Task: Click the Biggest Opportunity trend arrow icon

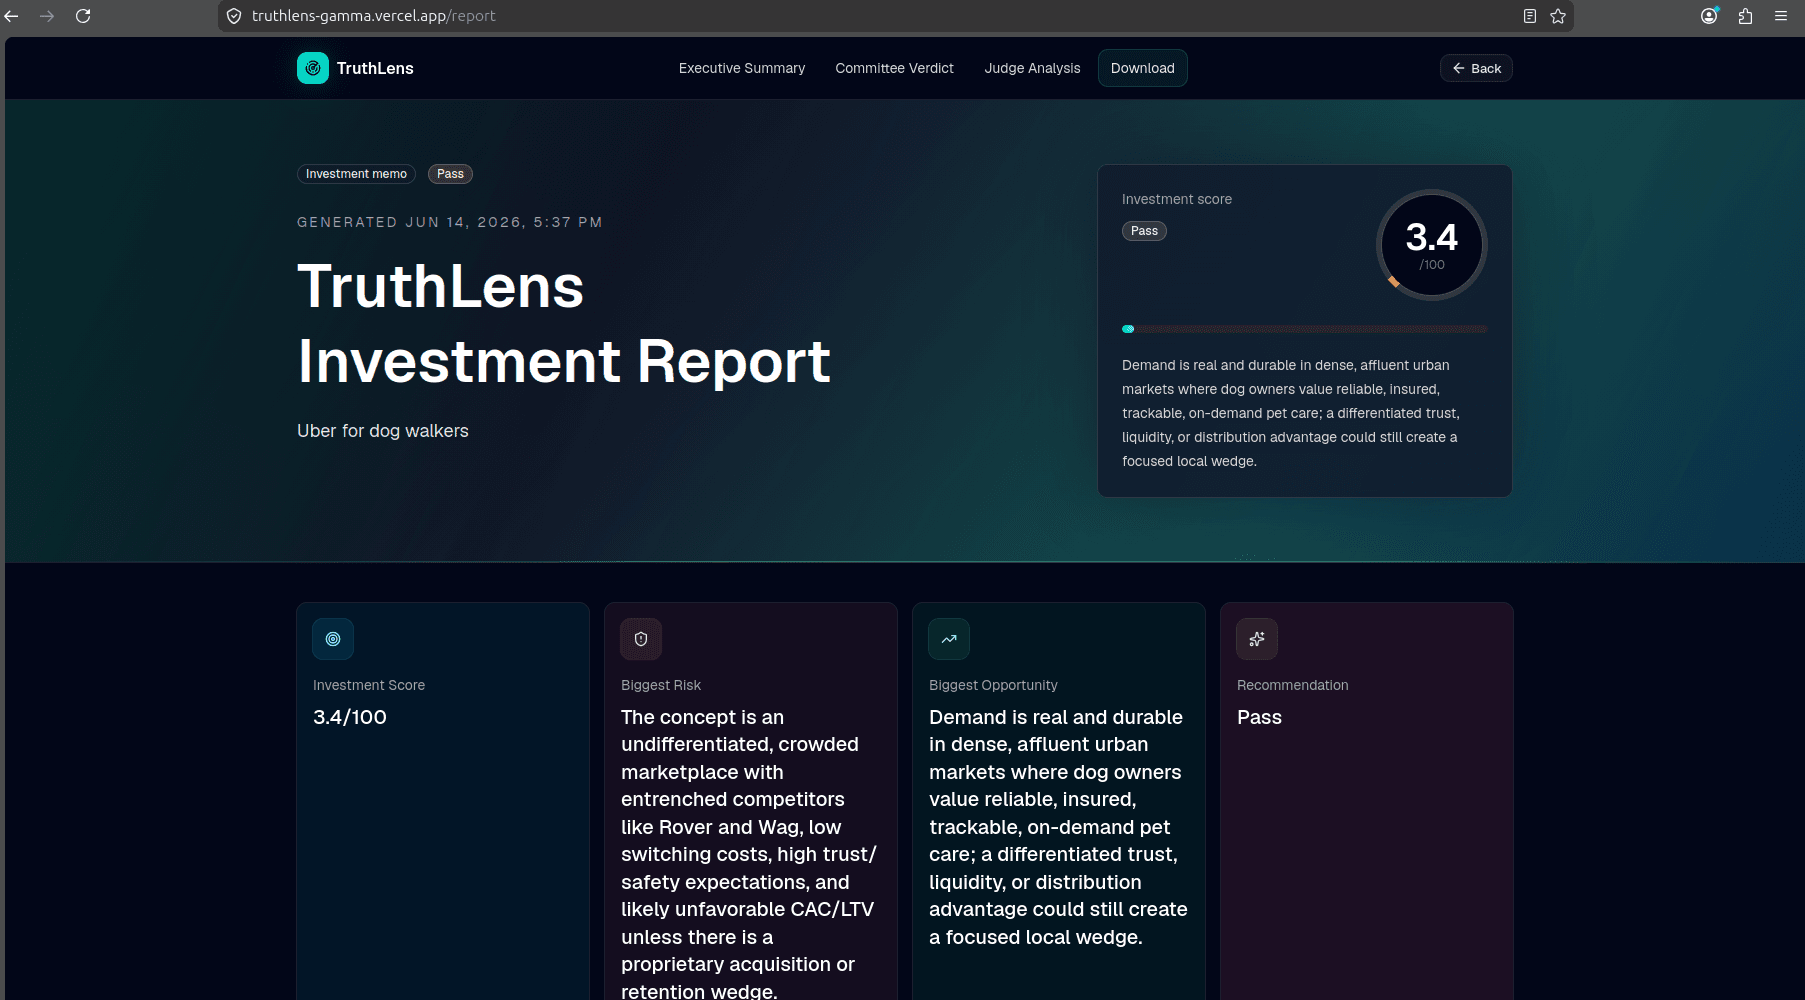Action: click(x=949, y=639)
